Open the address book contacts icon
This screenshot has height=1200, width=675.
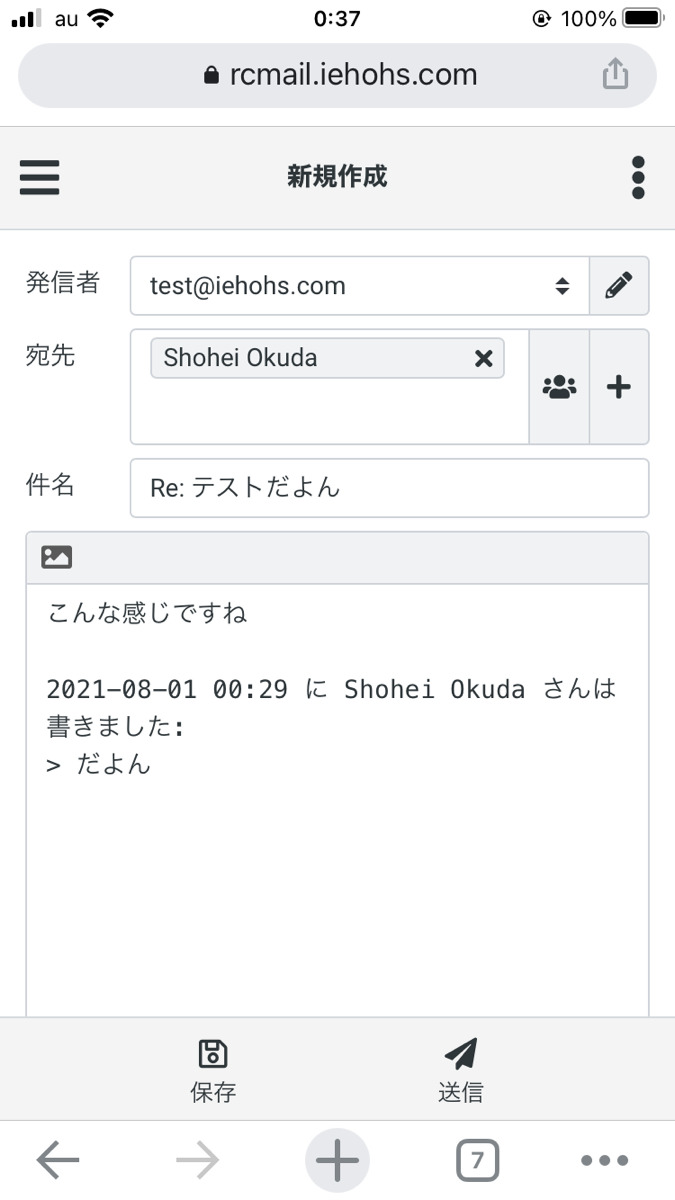coord(560,387)
